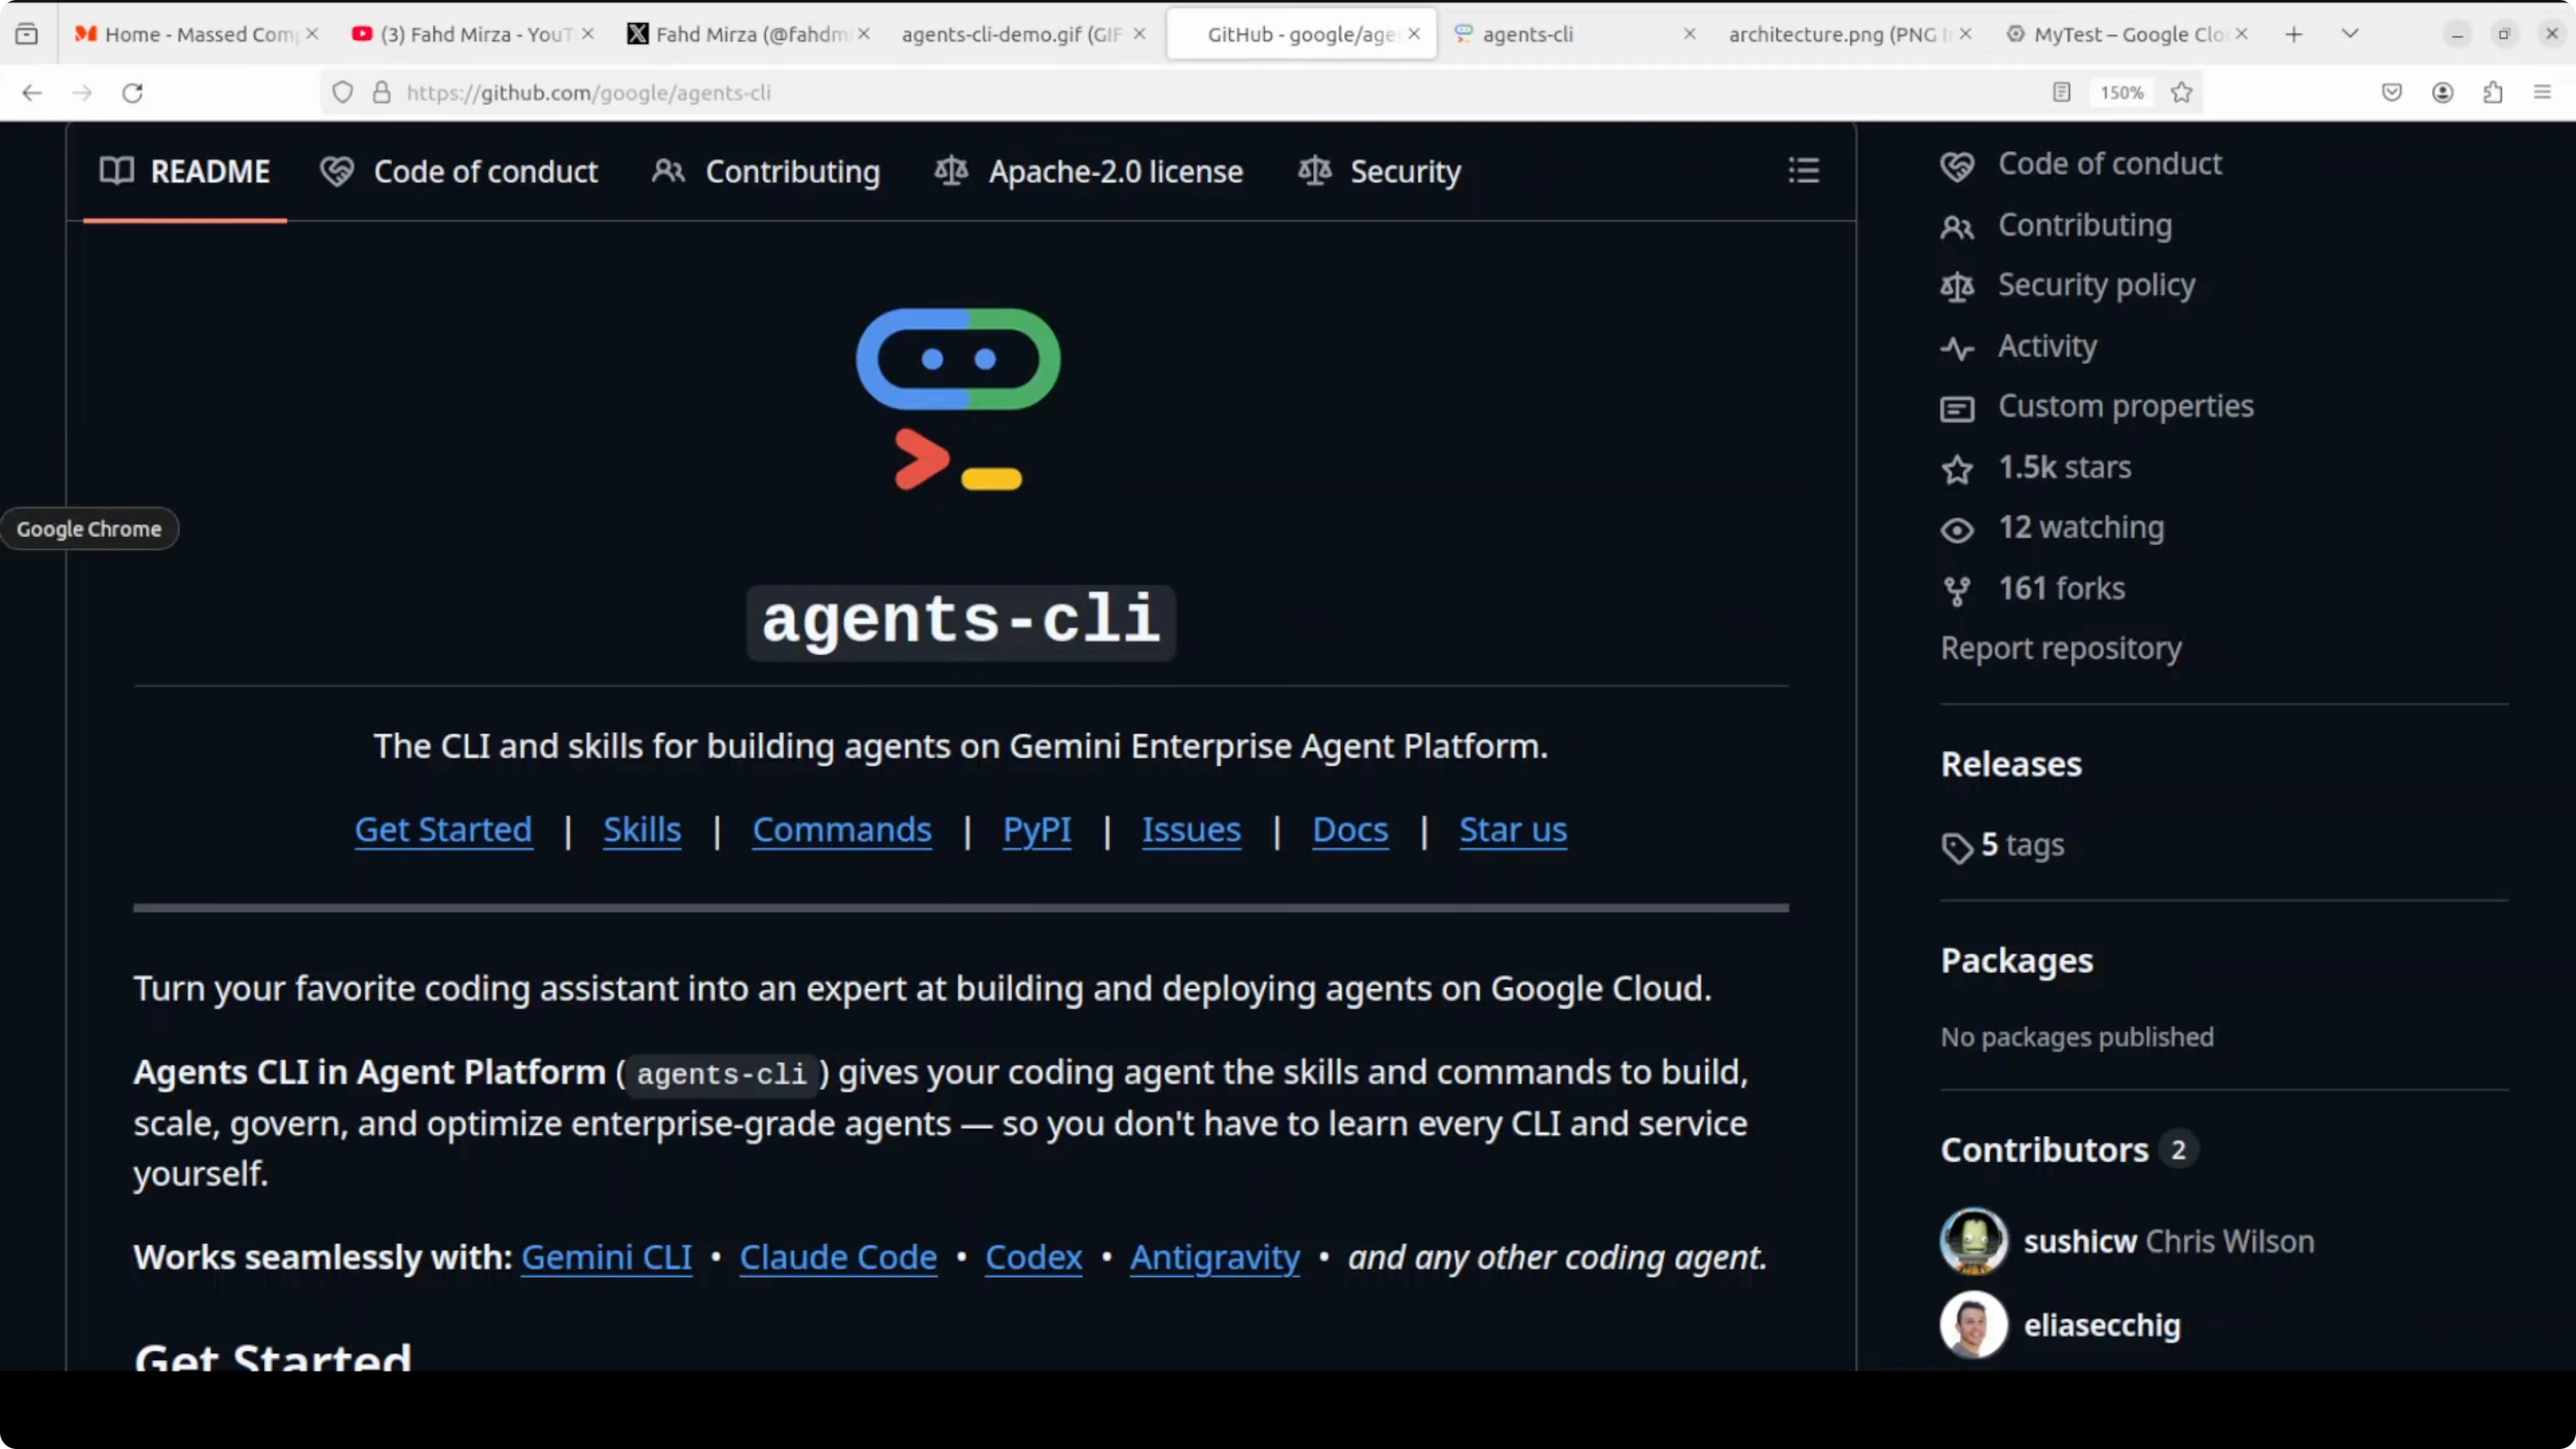Open the 5 tags releases link
Image resolution: width=2576 pixels, height=1449 pixels.
(2021, 845)
